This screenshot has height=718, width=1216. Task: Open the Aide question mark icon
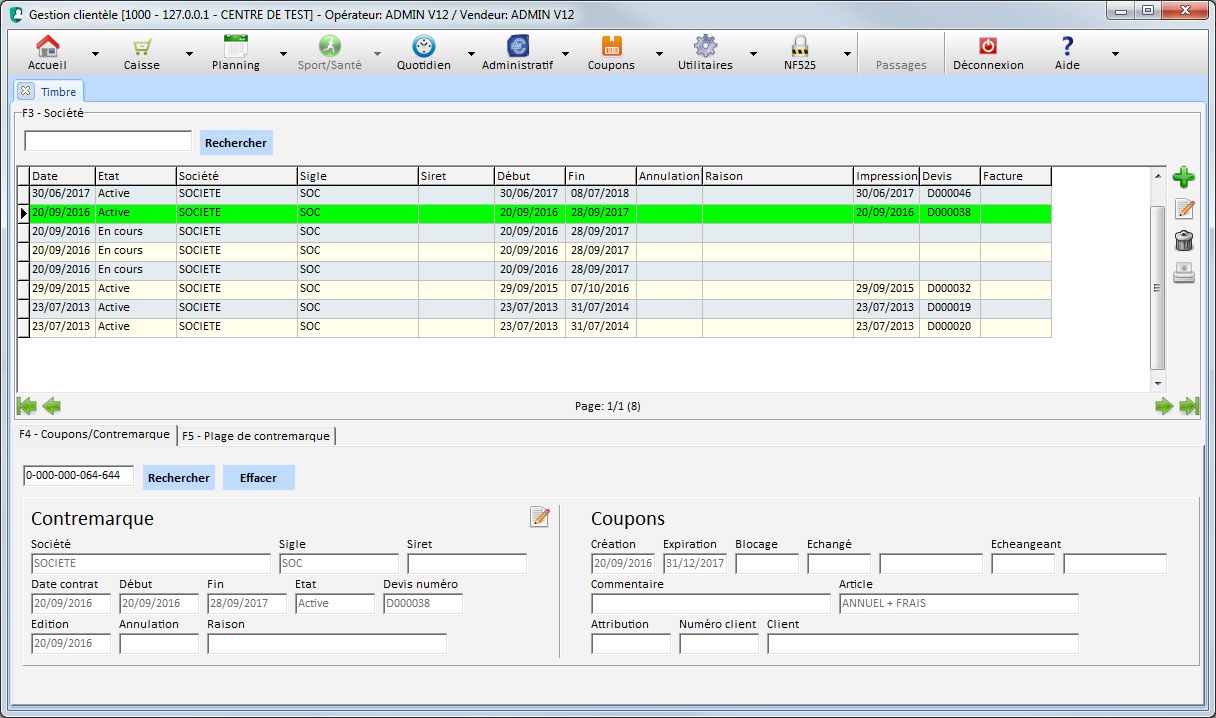pyautogui.click(x=1067, y=46)
